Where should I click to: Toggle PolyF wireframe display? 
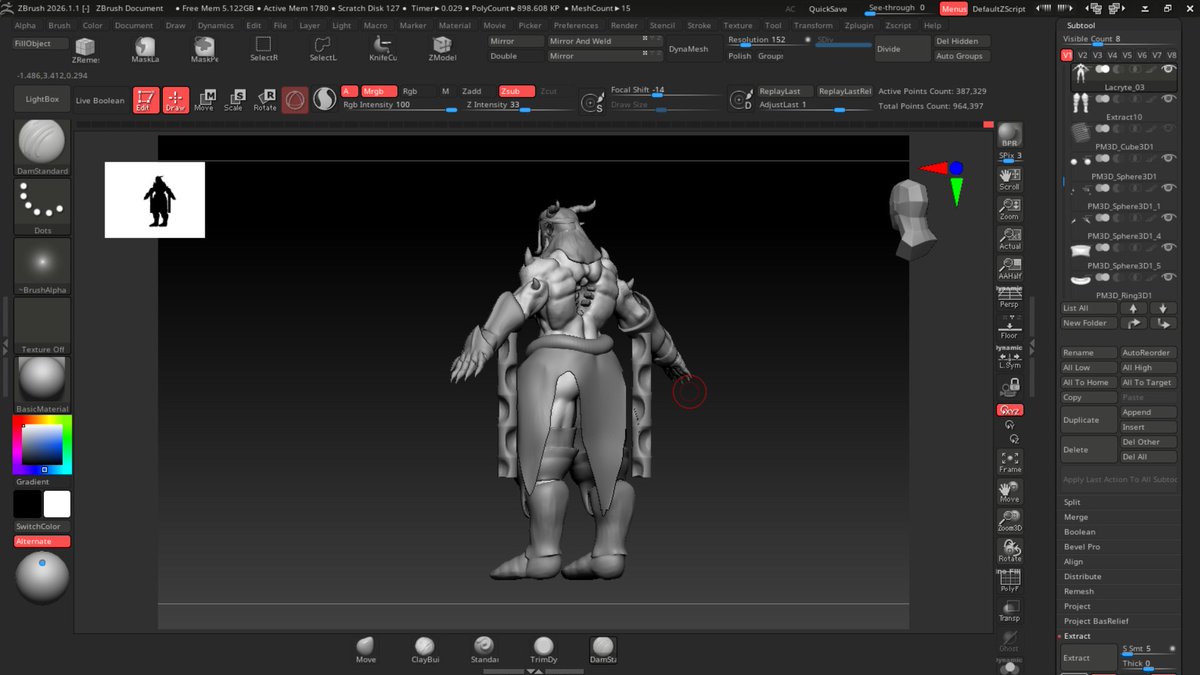[1010, 581]
